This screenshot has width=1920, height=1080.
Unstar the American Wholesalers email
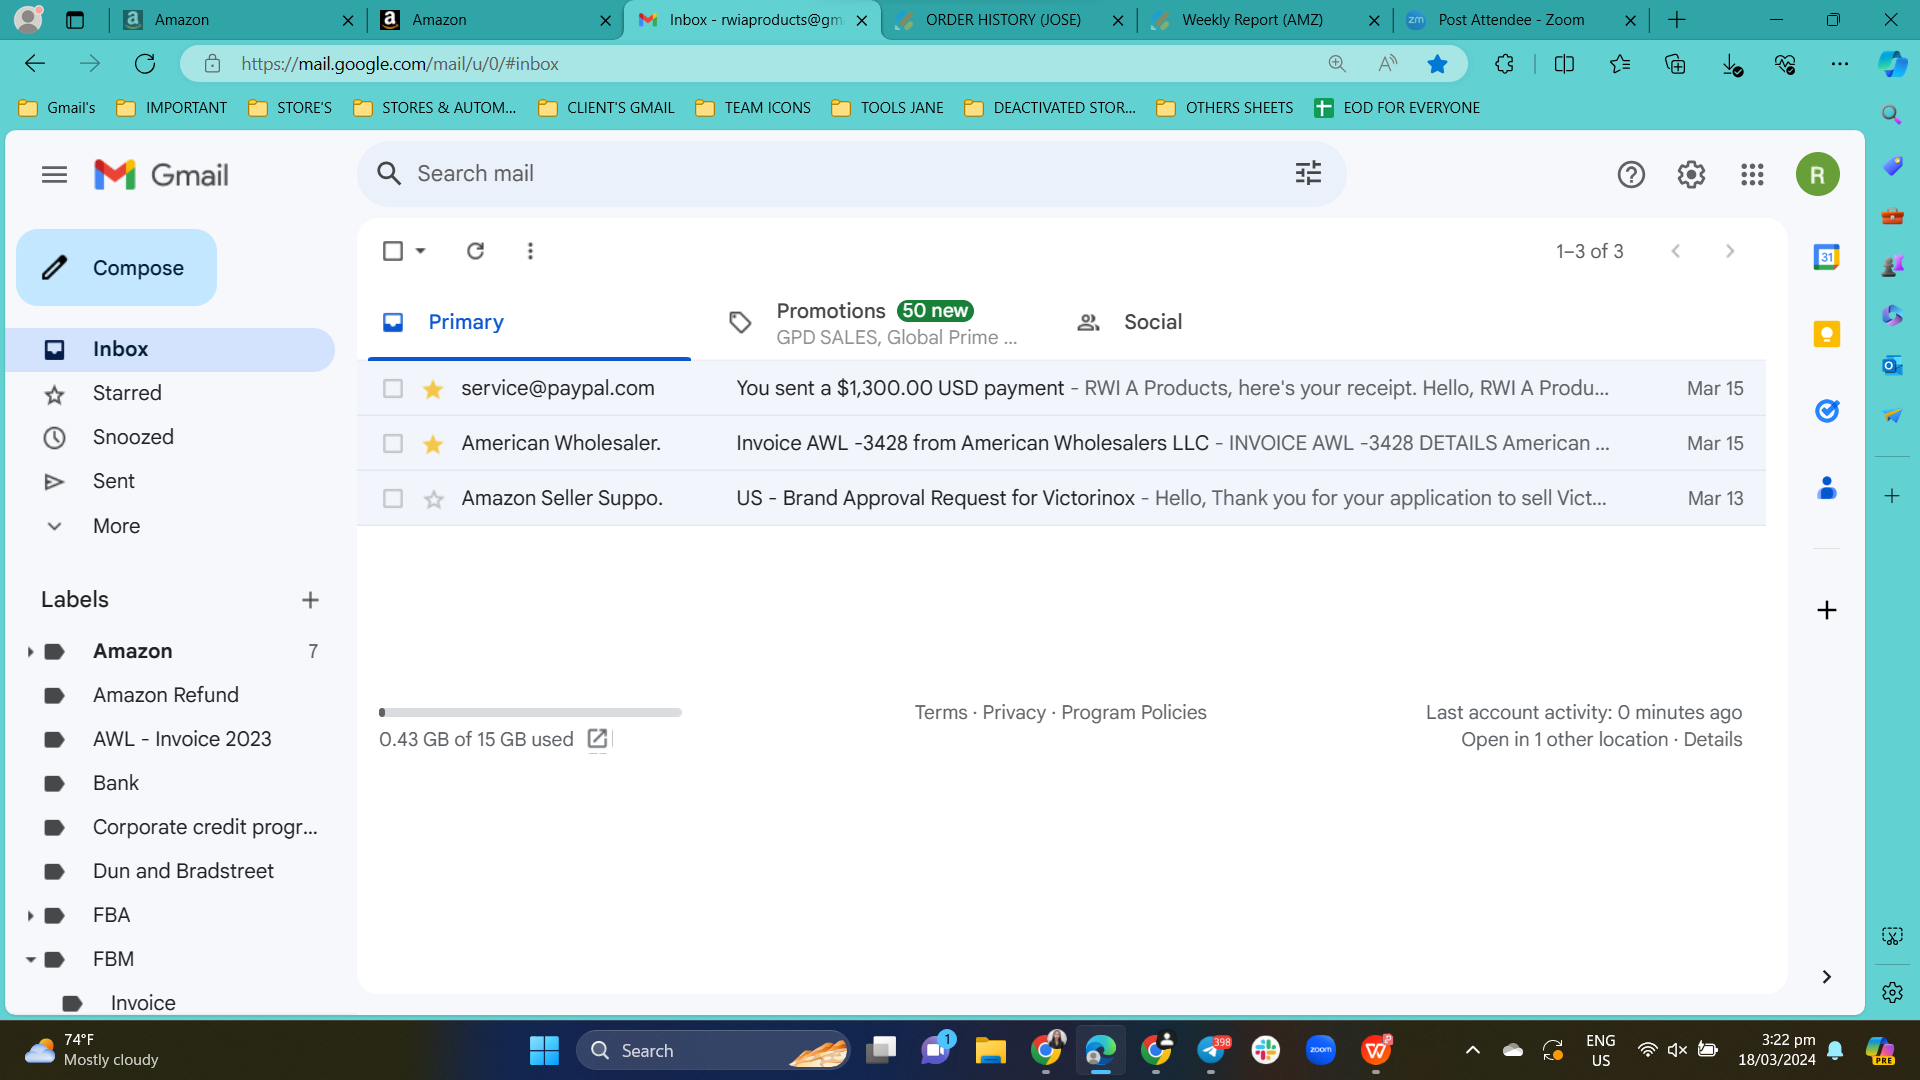click(x=433, y=443)
